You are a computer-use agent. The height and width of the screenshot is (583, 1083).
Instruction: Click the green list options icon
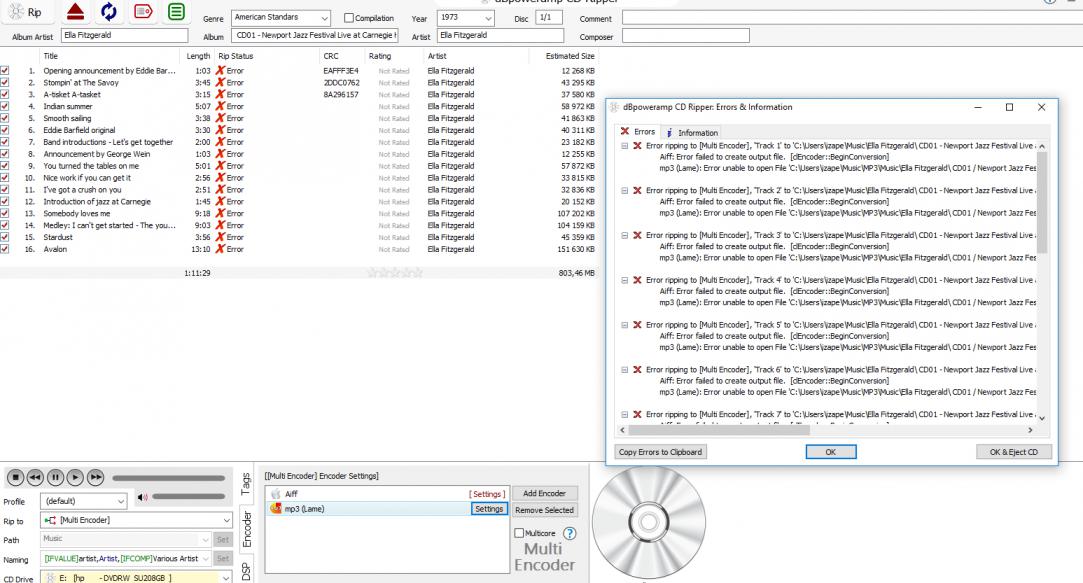[176, 12]
